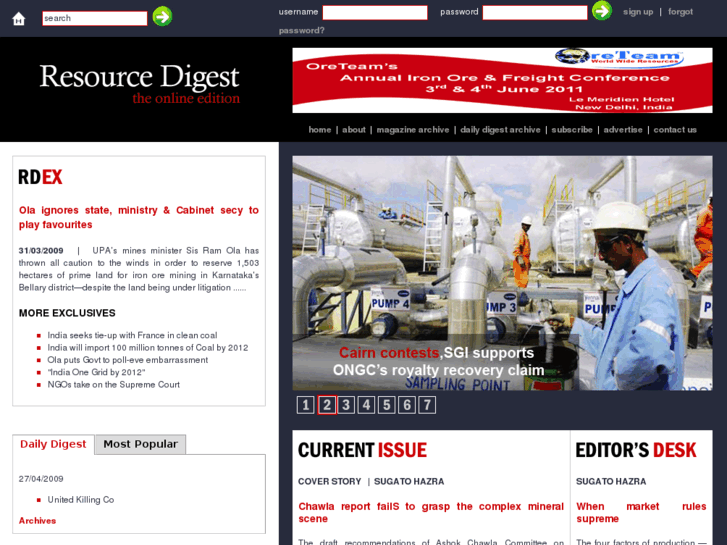
Task: Click the COVER STORY label
Action: coord(330,482)
